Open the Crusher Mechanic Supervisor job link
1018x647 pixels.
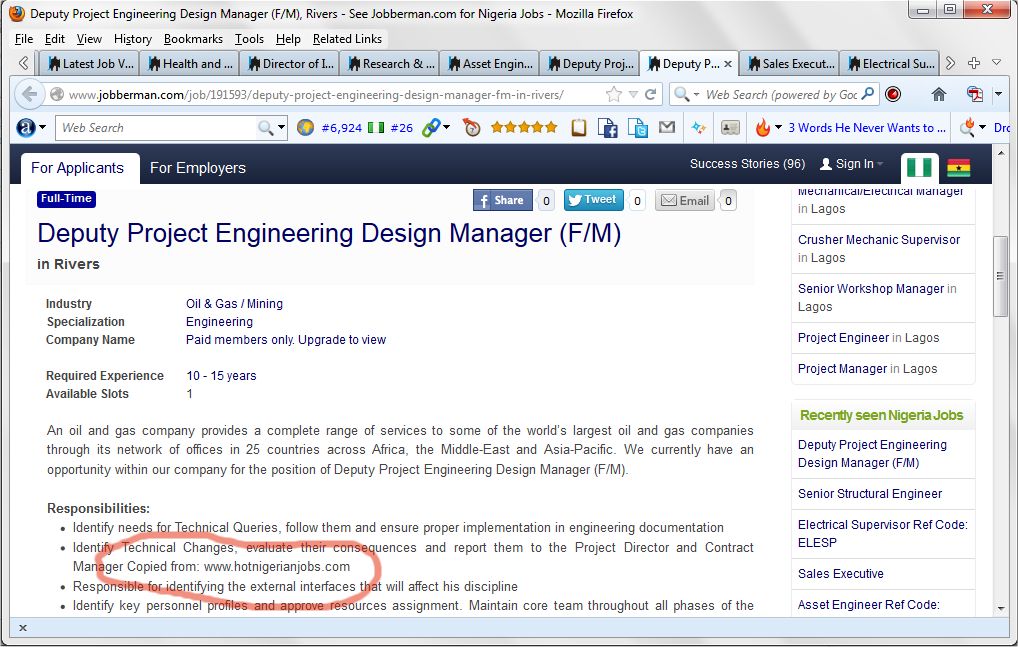pos(878,240)
